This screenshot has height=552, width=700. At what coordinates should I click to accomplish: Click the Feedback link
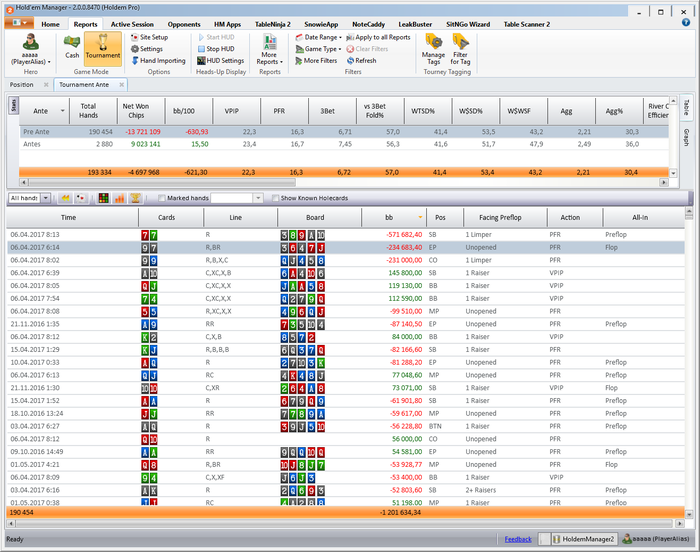[518, 539]
